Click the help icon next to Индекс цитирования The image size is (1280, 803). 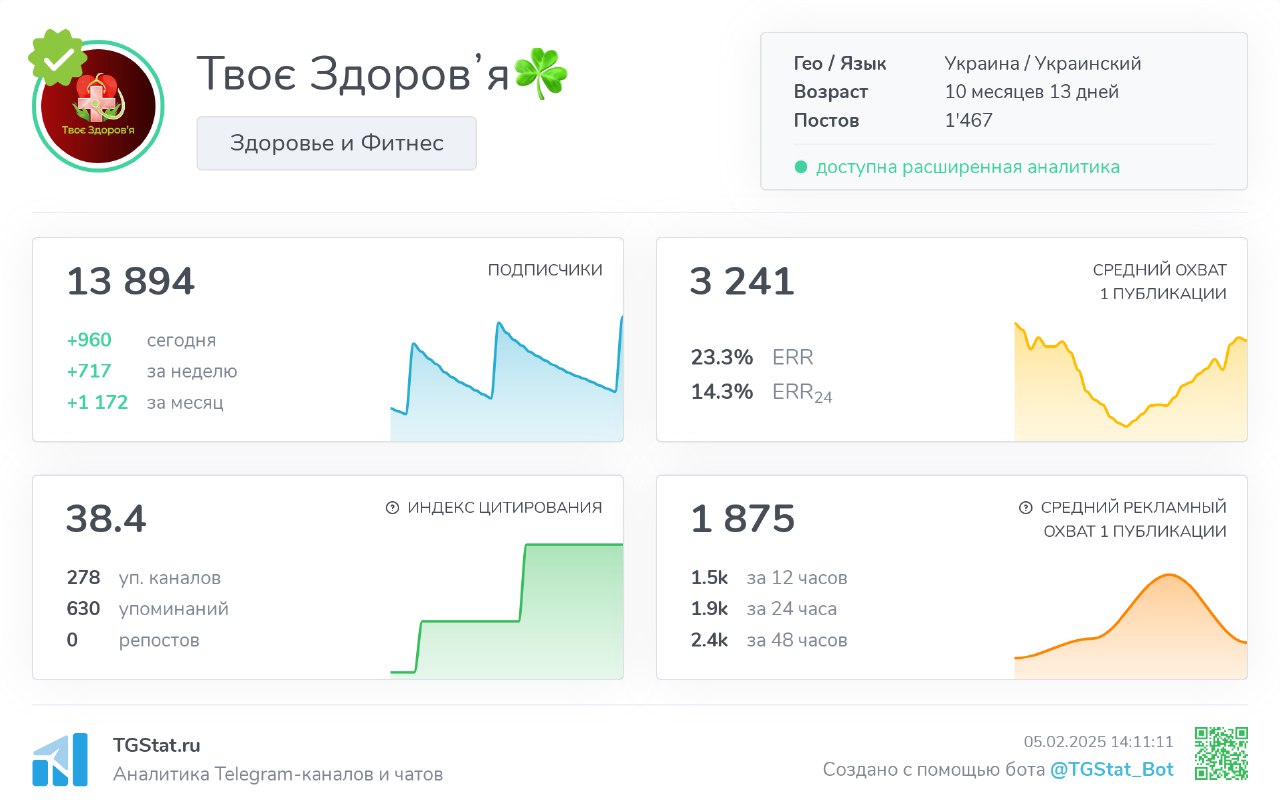393,507
